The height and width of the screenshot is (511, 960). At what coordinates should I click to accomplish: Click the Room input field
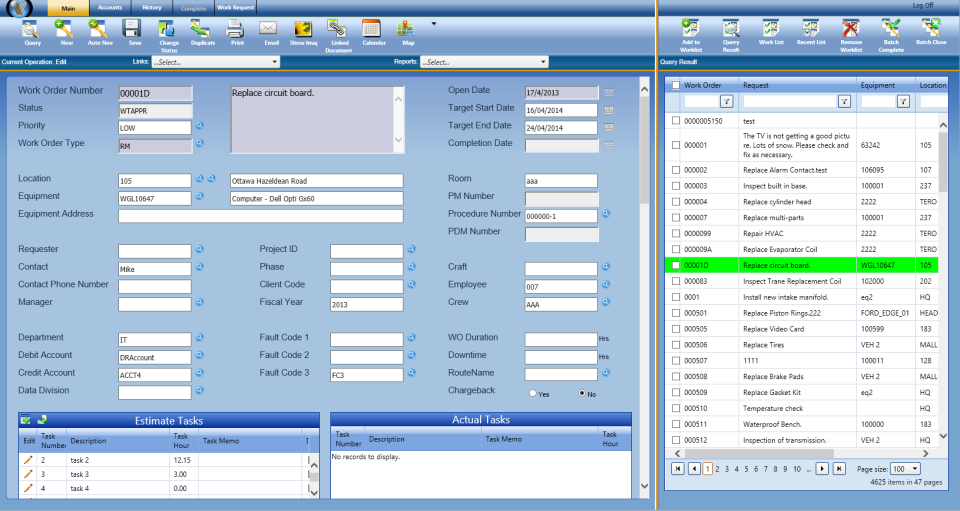561,181
